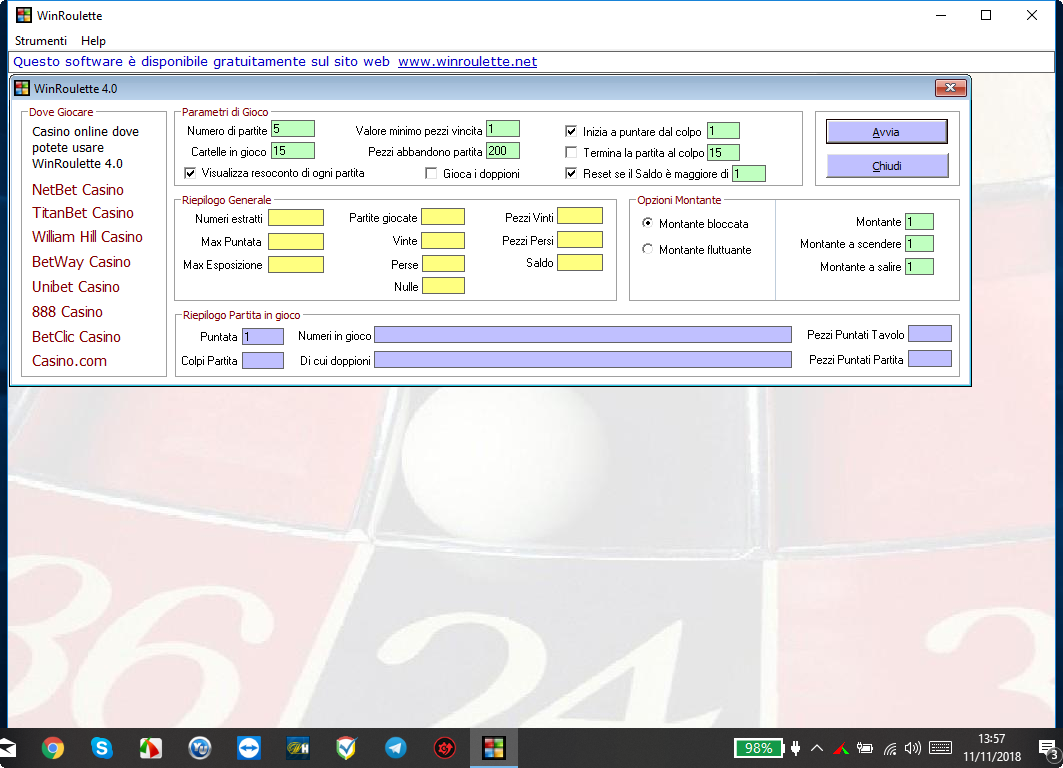Open the 888 Casino link

67,312
